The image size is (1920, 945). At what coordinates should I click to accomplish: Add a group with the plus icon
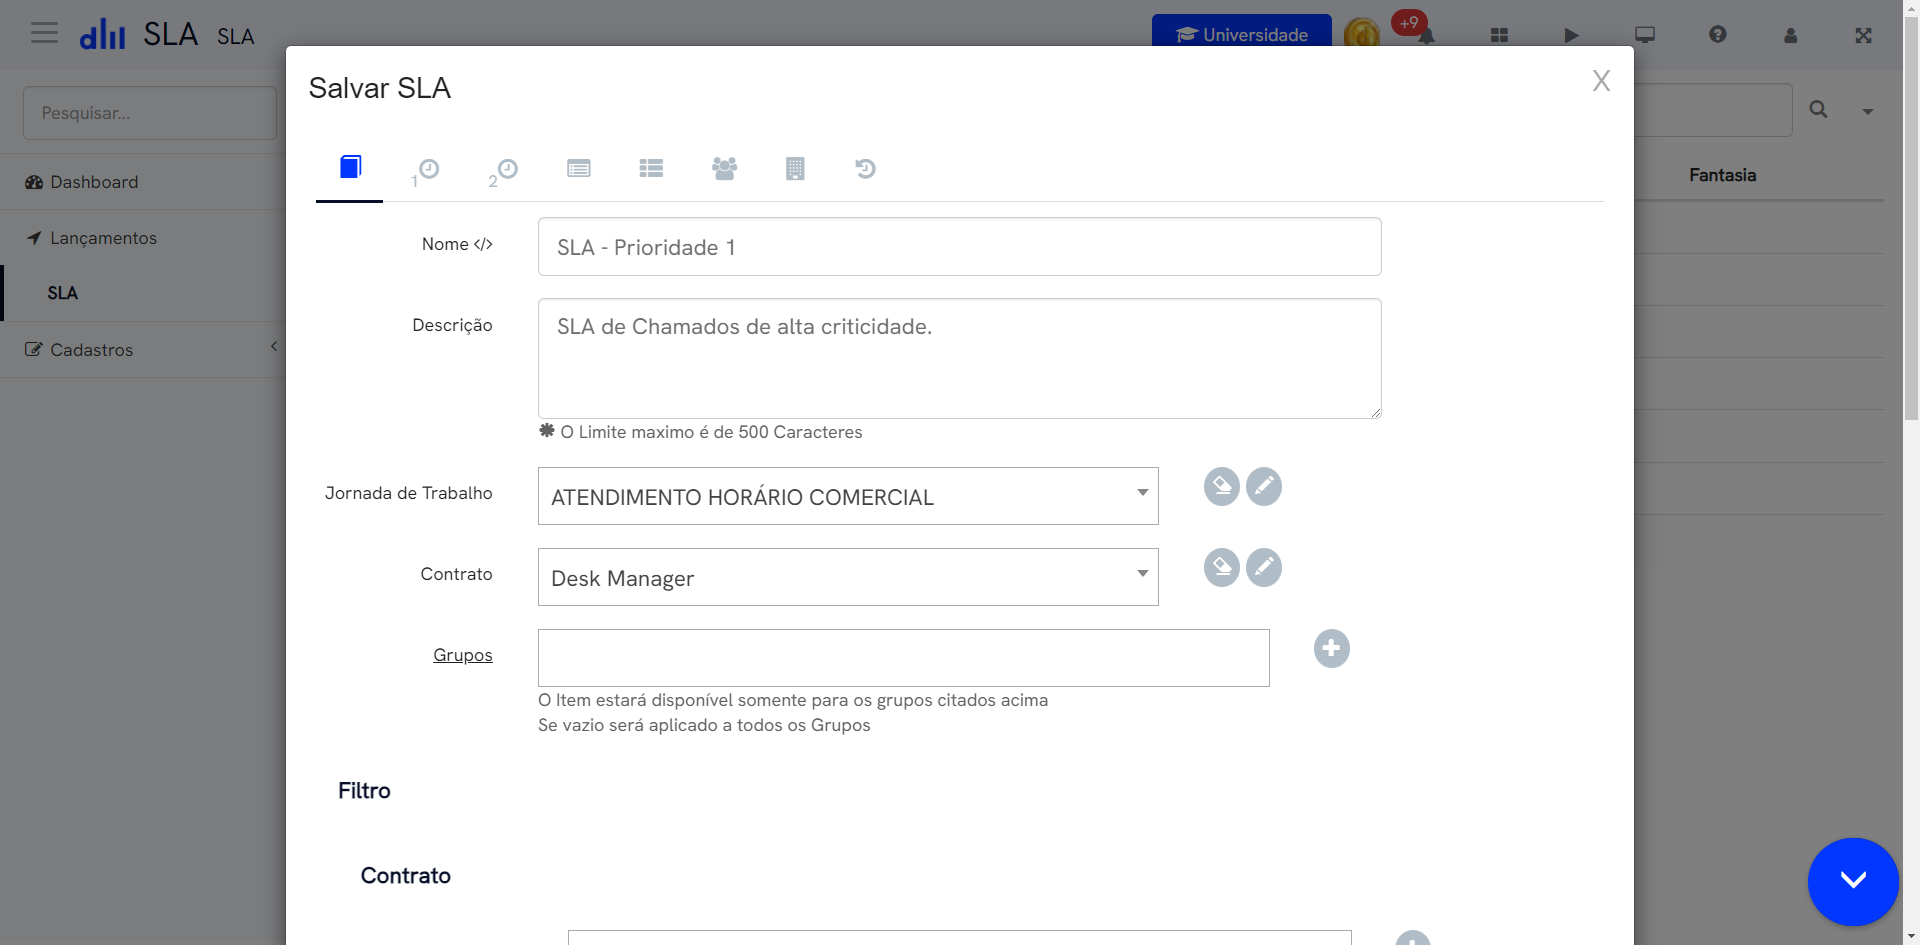click(x=1332, y=649)
